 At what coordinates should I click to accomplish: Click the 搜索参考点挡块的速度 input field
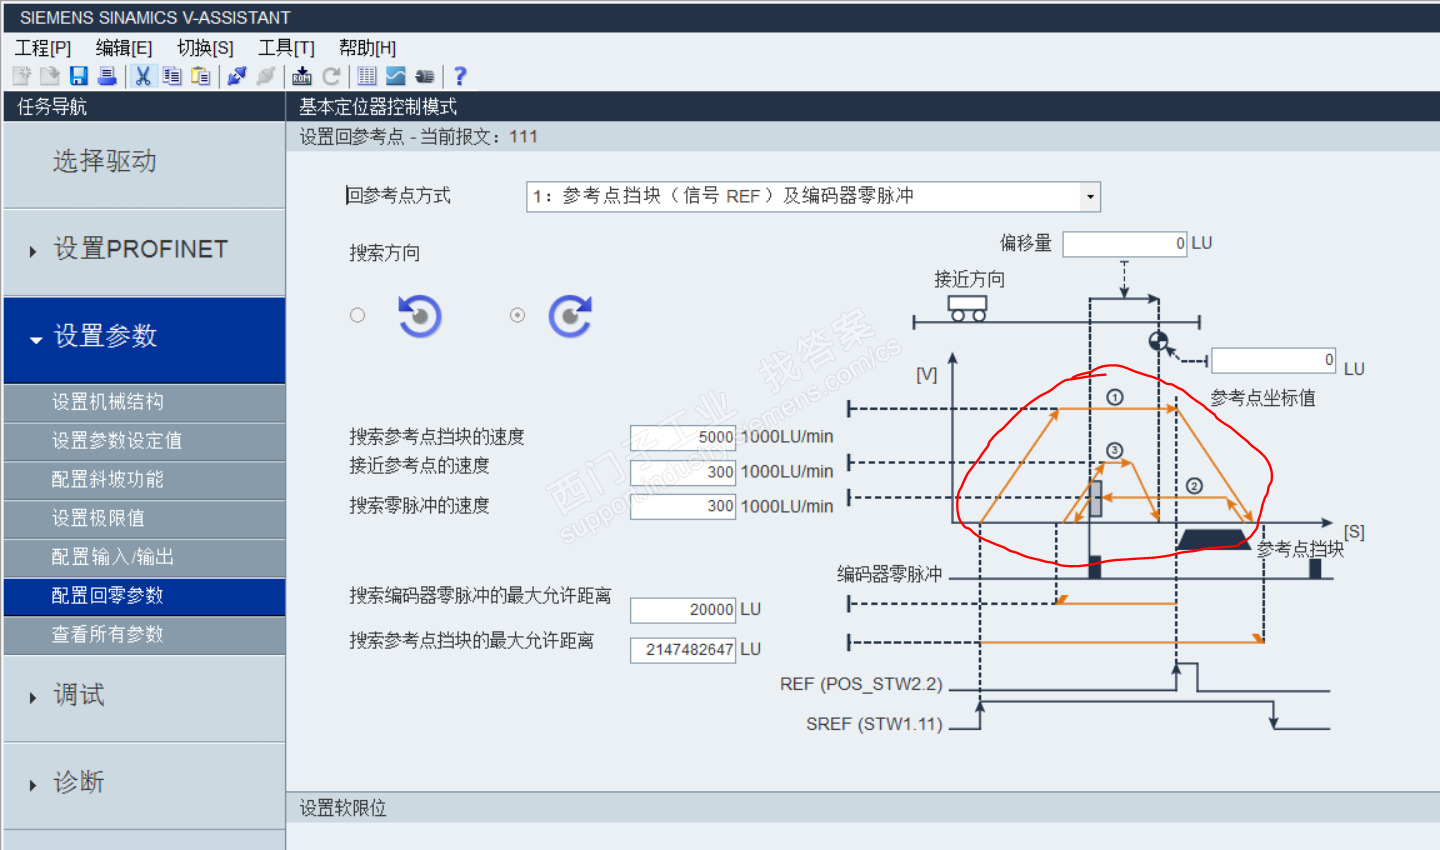683,437
